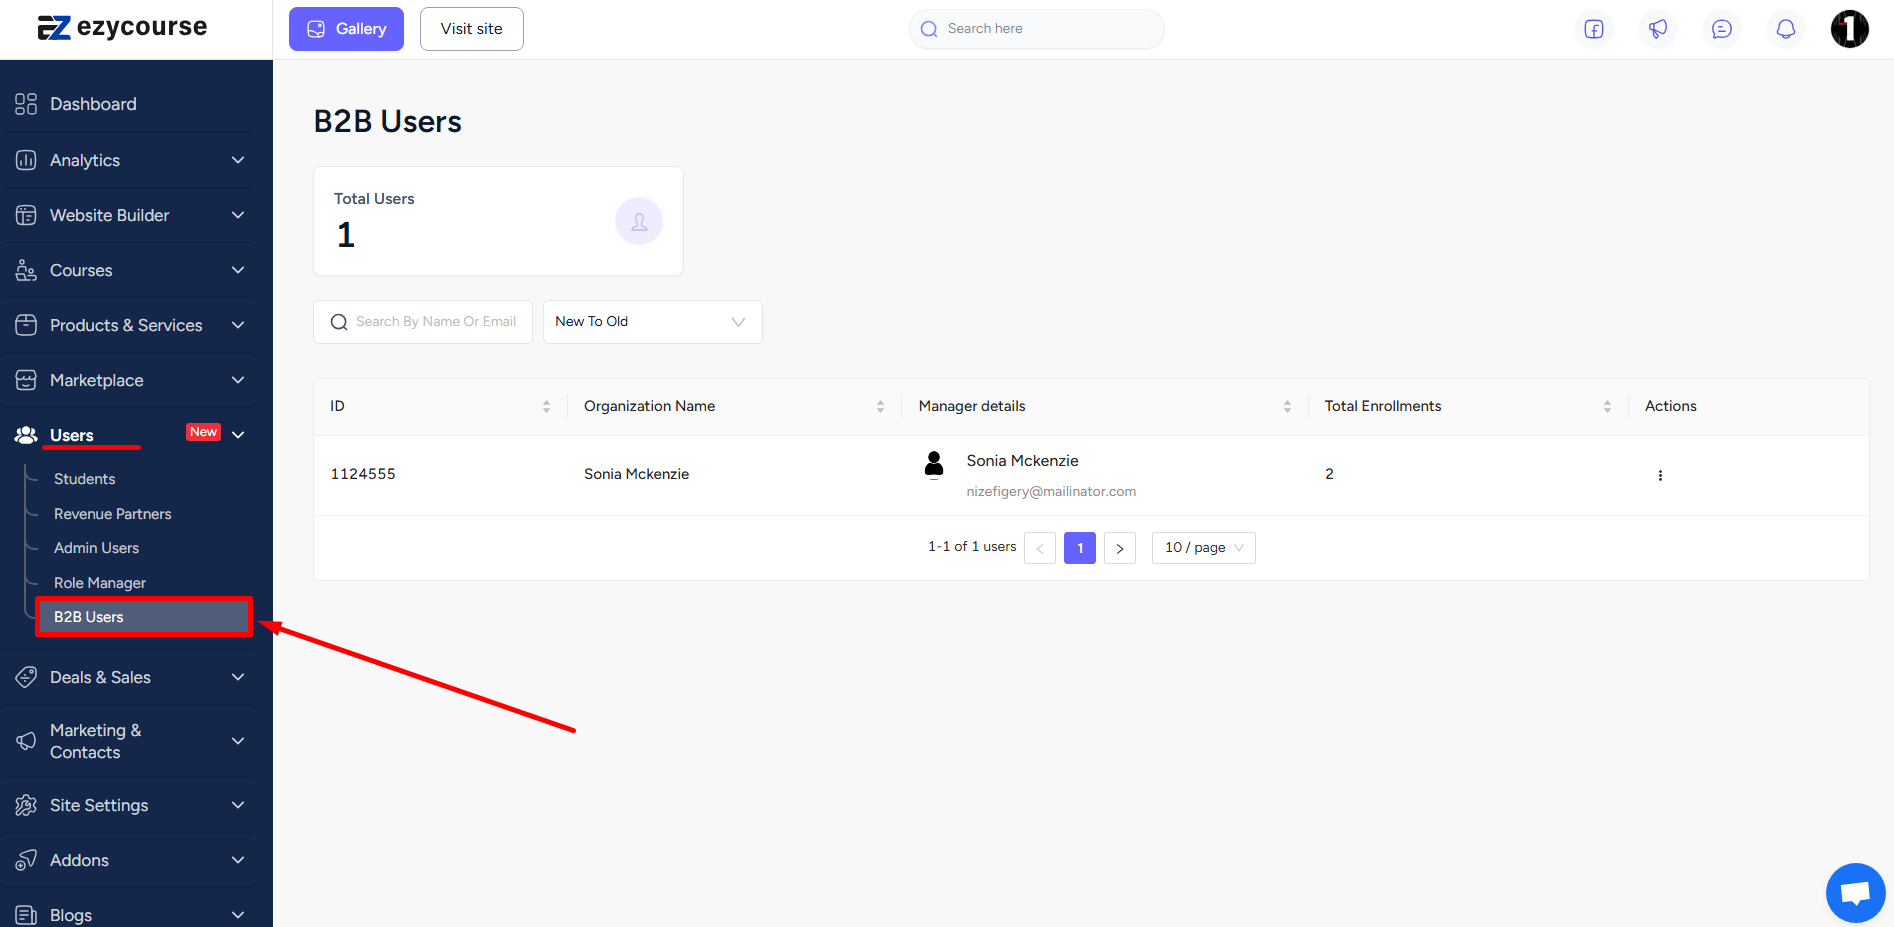
Task: Click the Analytics chart icon
Action: [26, 160]
